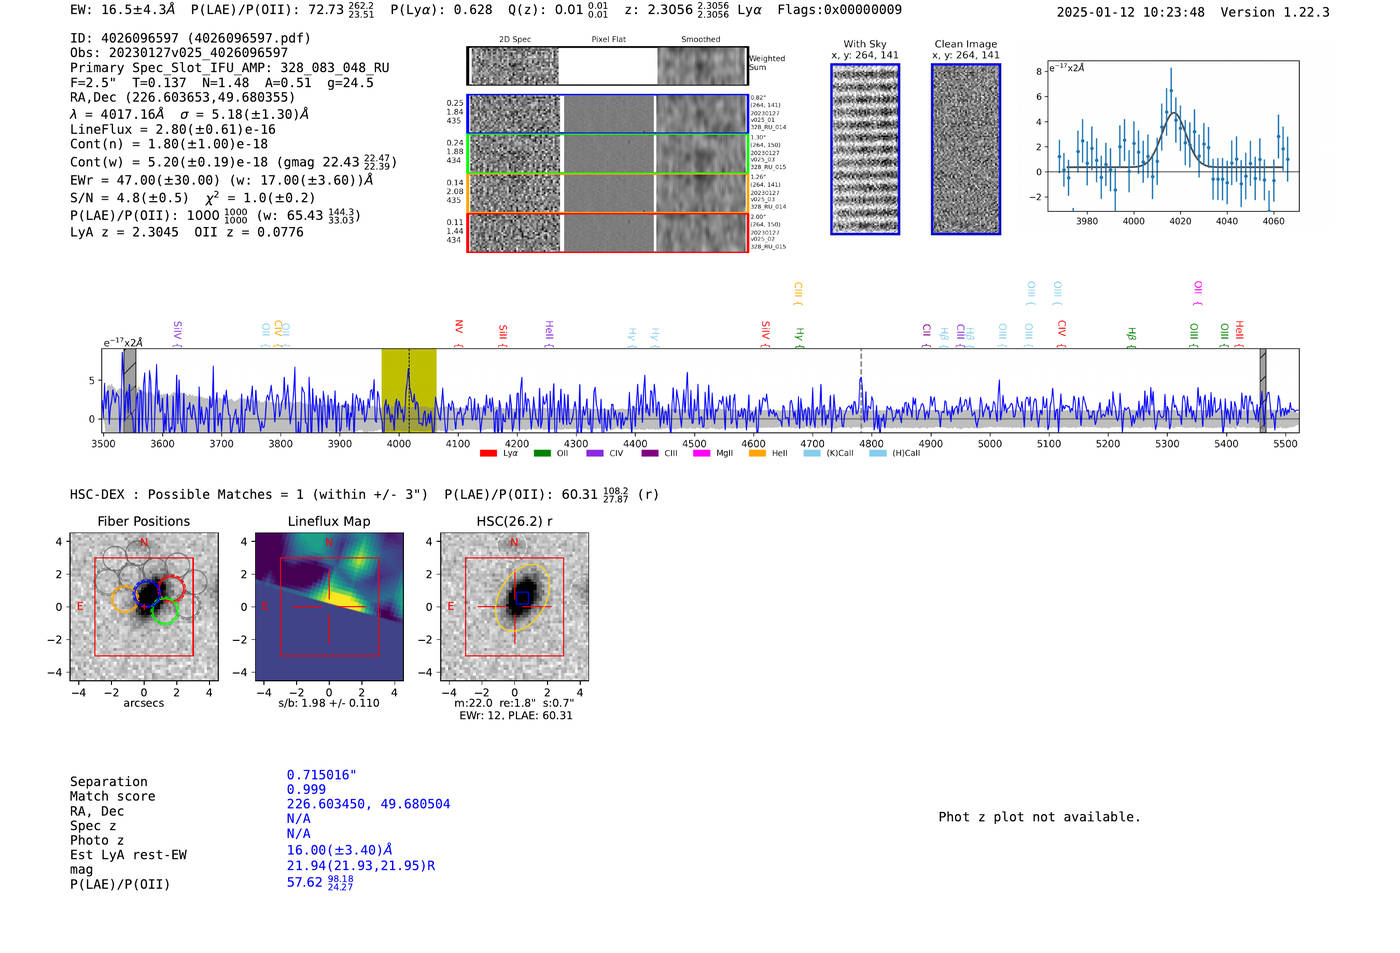Image resolution: width=1400 pixels, height=953 pixels.
Task: Open the With Sky cutout image
Action: tap(865, 149)
